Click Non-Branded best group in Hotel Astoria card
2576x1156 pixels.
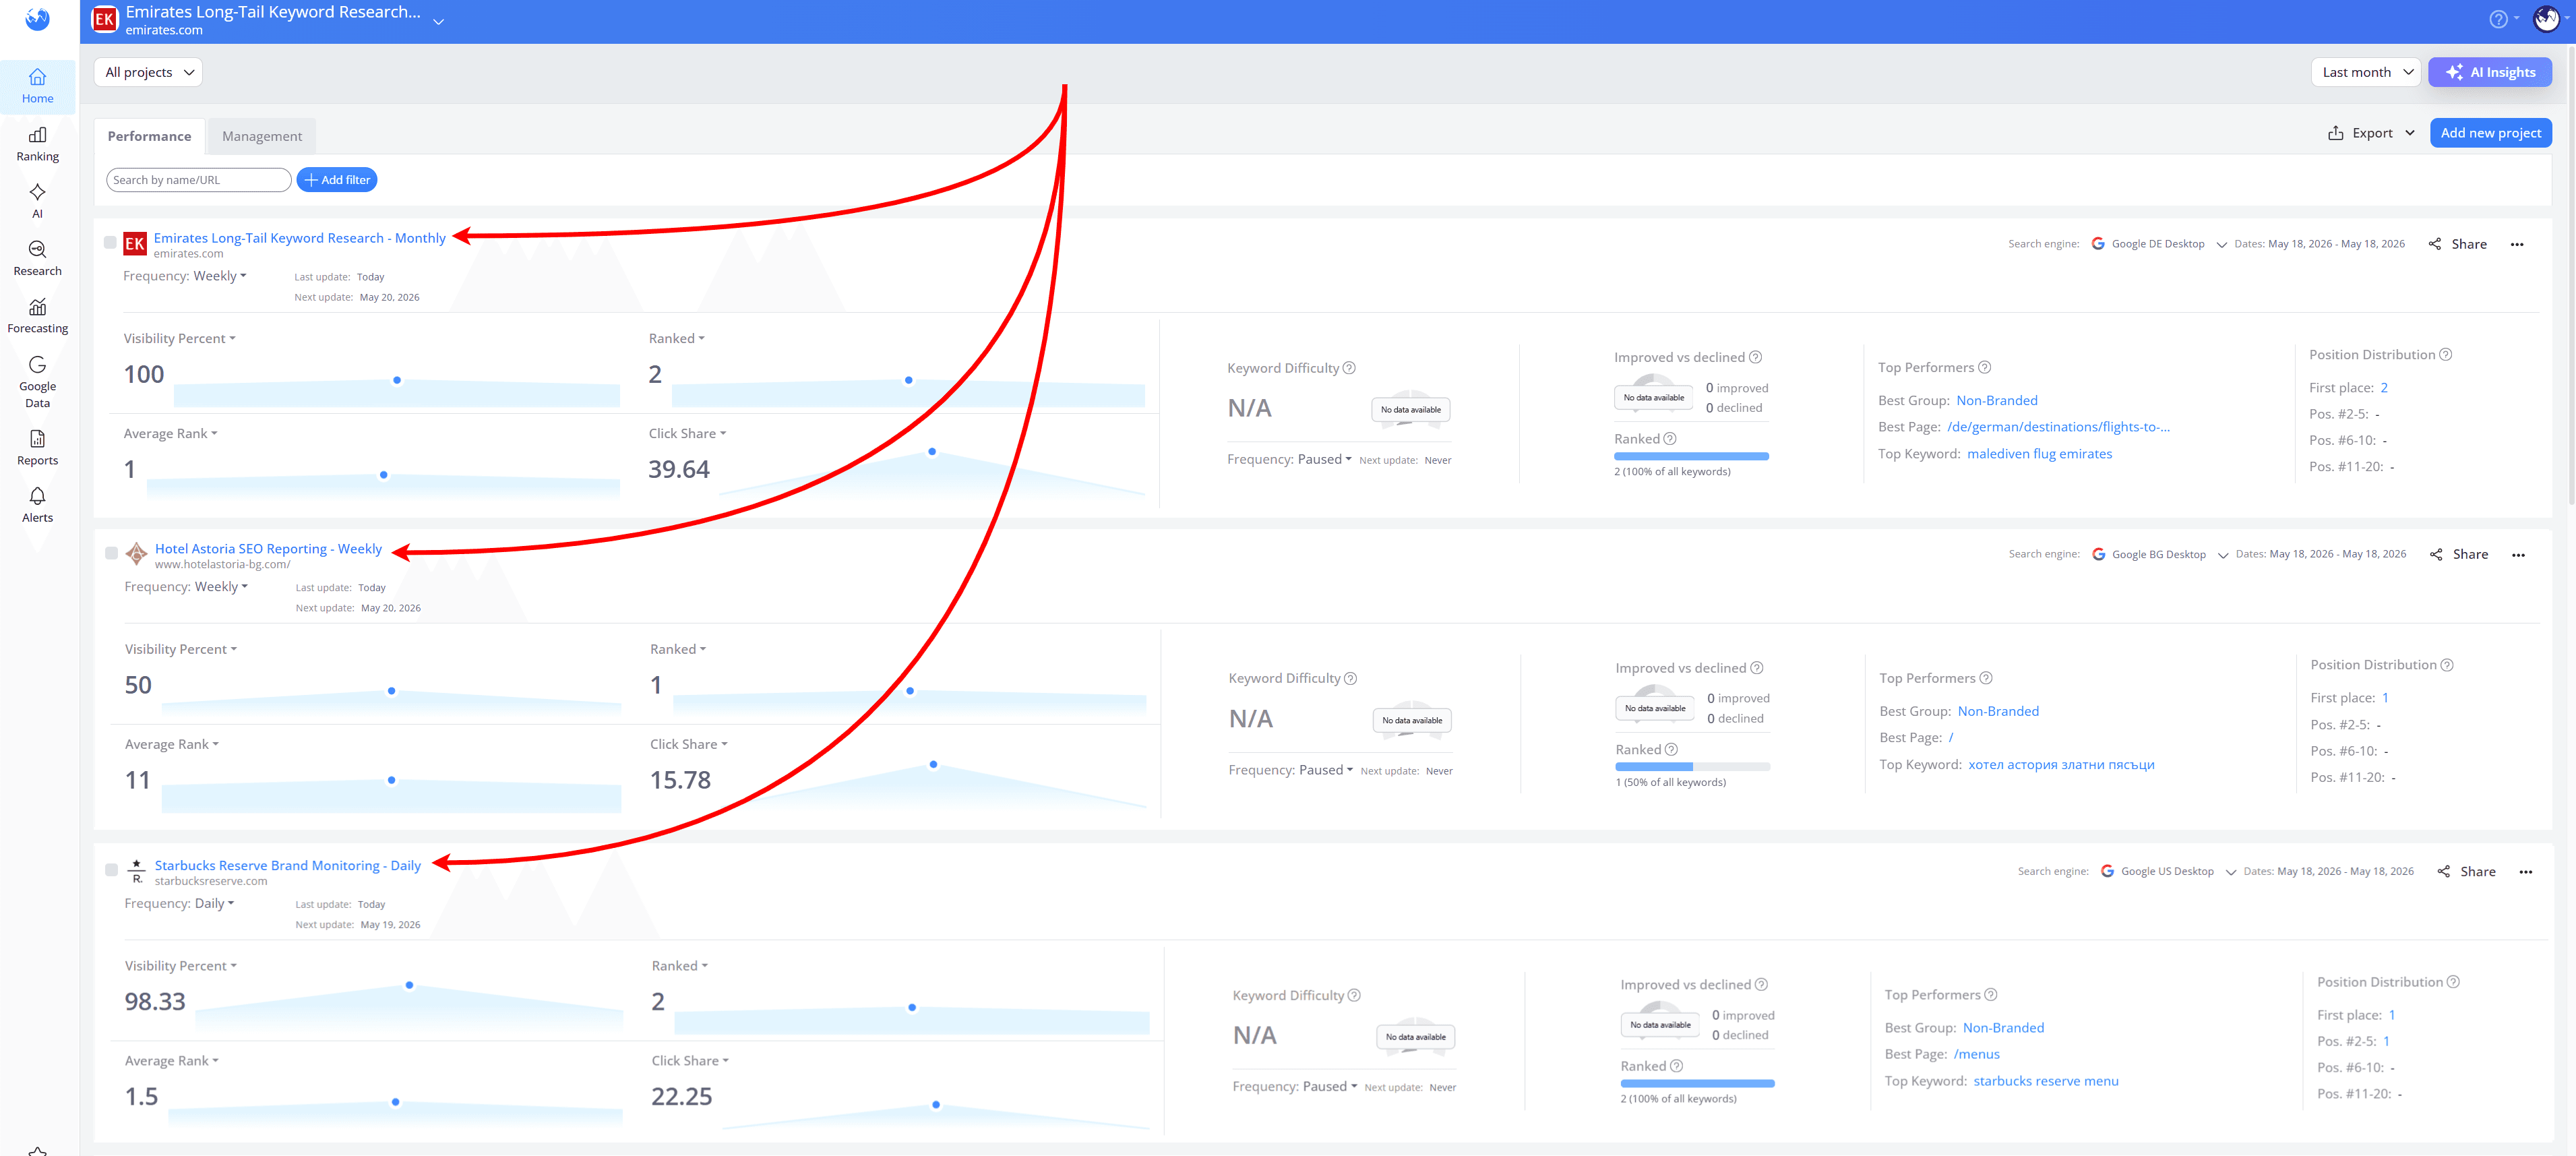[x=1997, y=711]
